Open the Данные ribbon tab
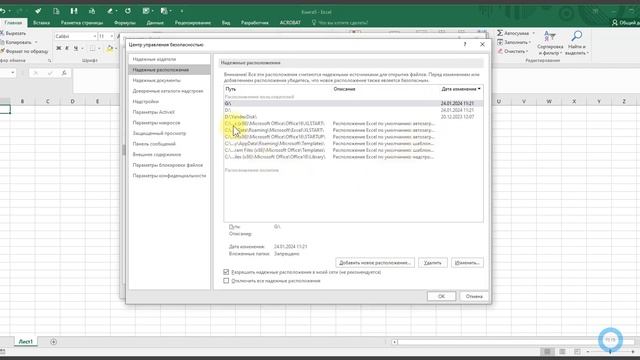The image size is (640, 360). click(155, 23)
